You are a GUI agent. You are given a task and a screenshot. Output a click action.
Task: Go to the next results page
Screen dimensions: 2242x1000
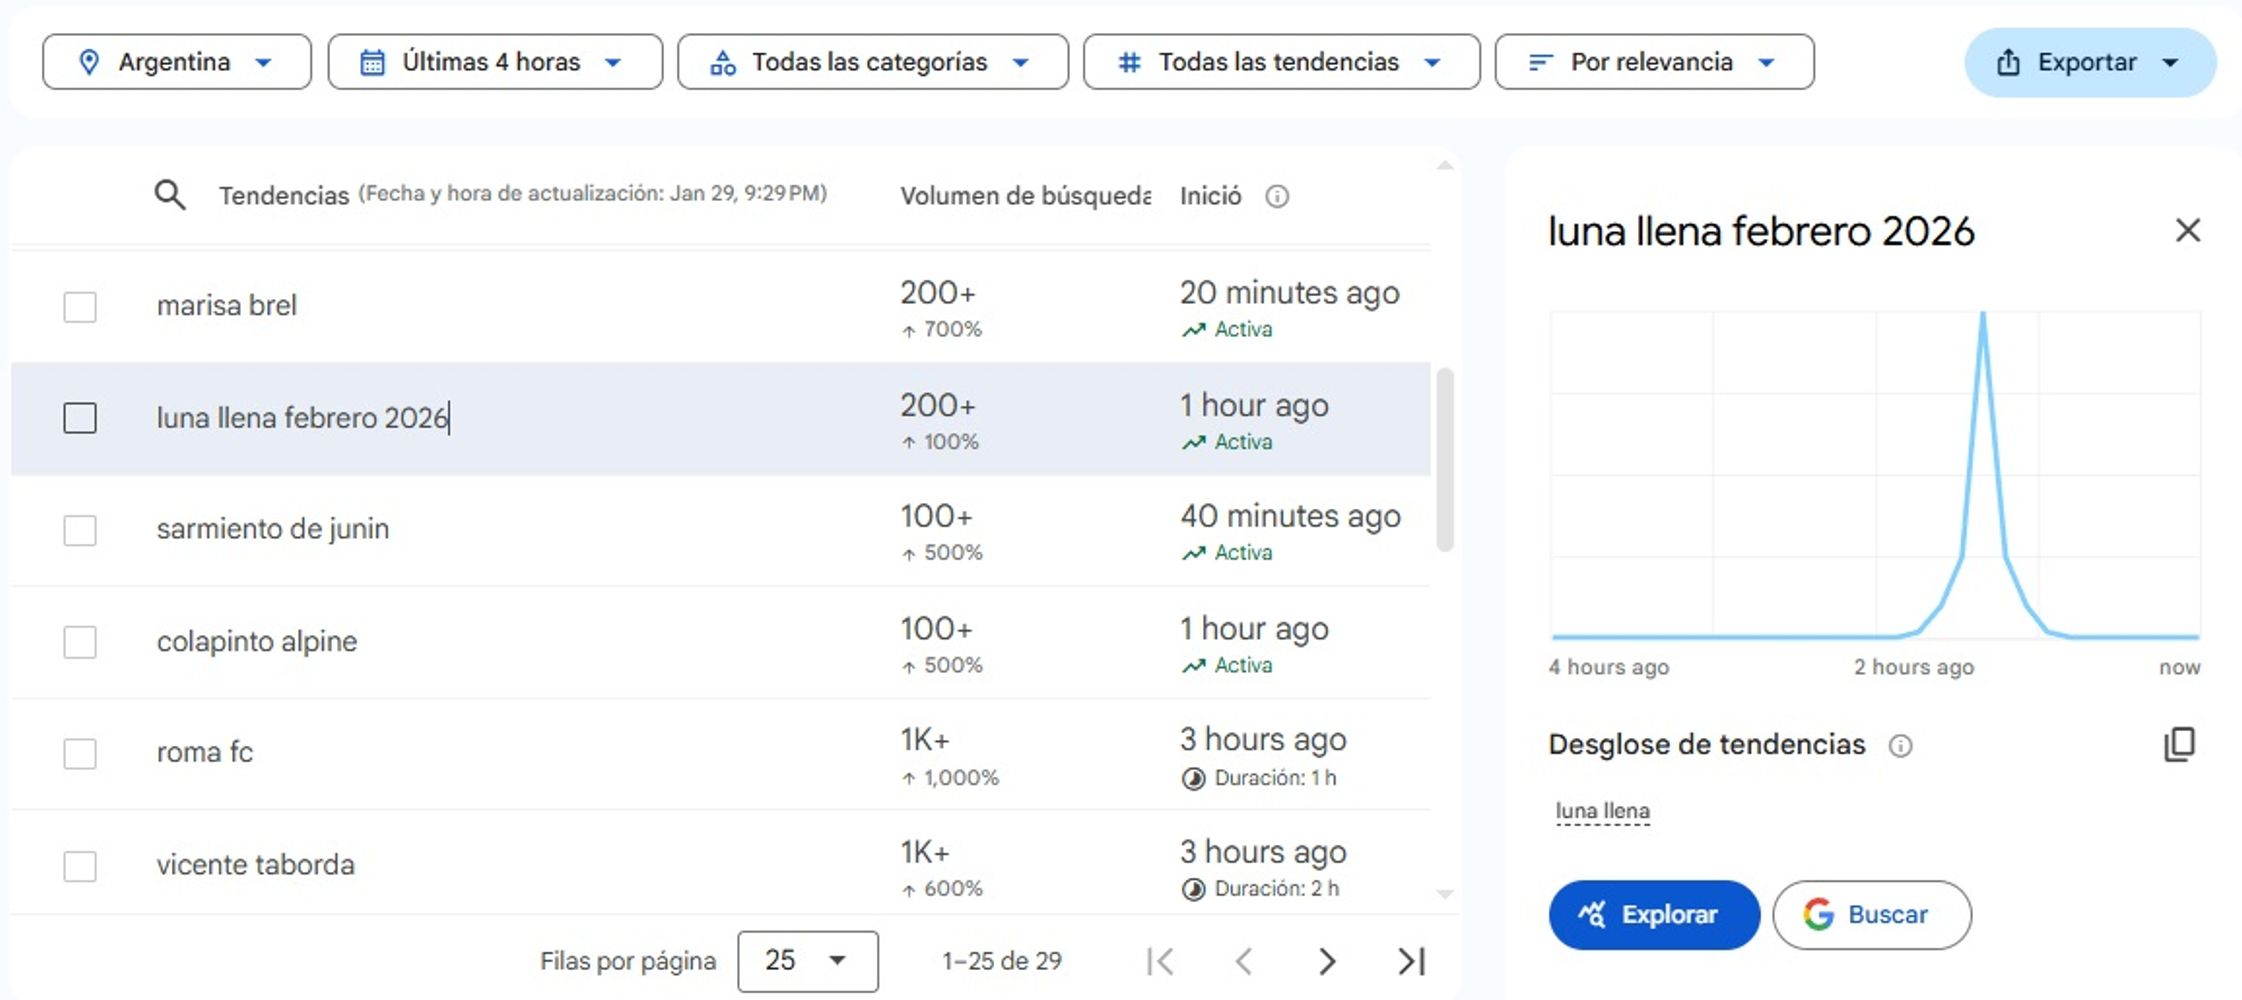click(1327, 961)
